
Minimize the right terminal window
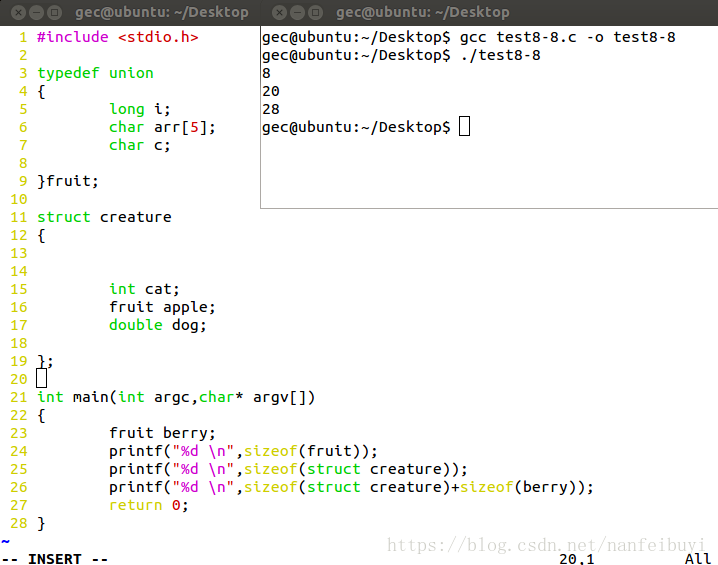(297, 12)
